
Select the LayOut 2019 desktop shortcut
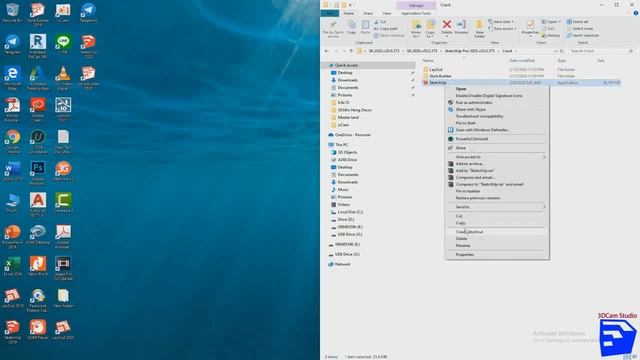point(12,298)
